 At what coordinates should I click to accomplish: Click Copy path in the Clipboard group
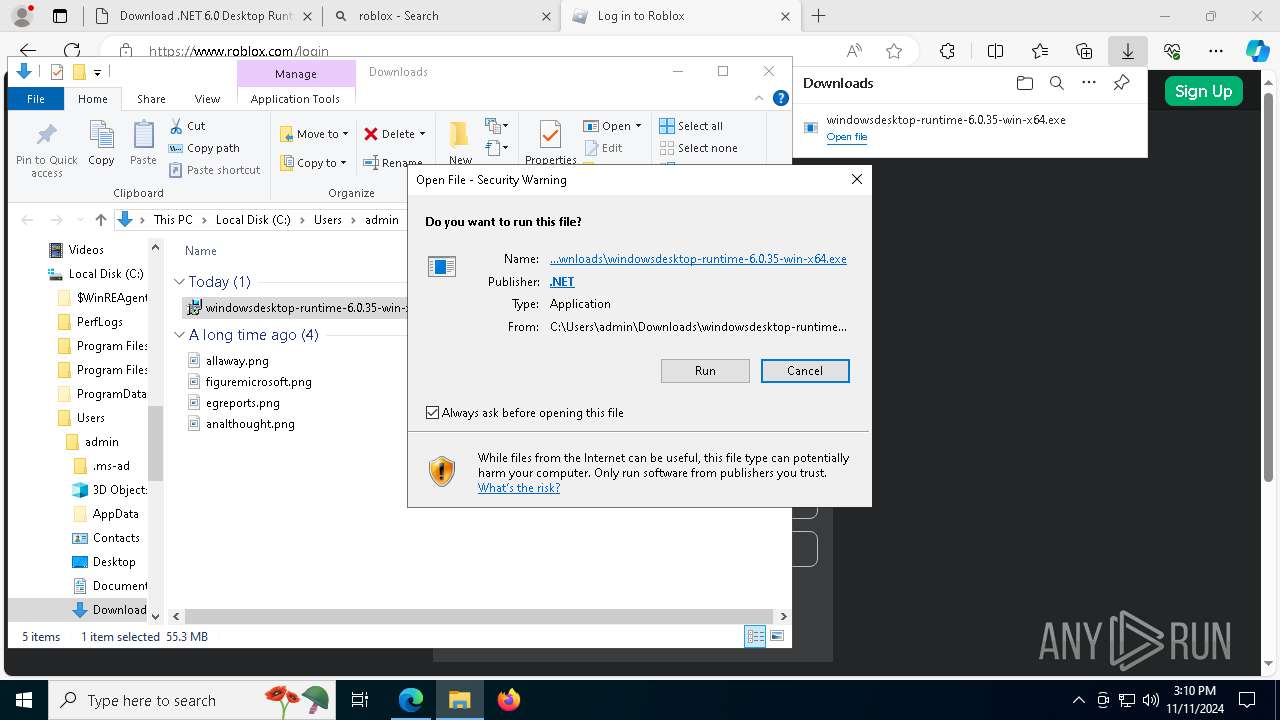pyautogui.click(x=204, y=148)
